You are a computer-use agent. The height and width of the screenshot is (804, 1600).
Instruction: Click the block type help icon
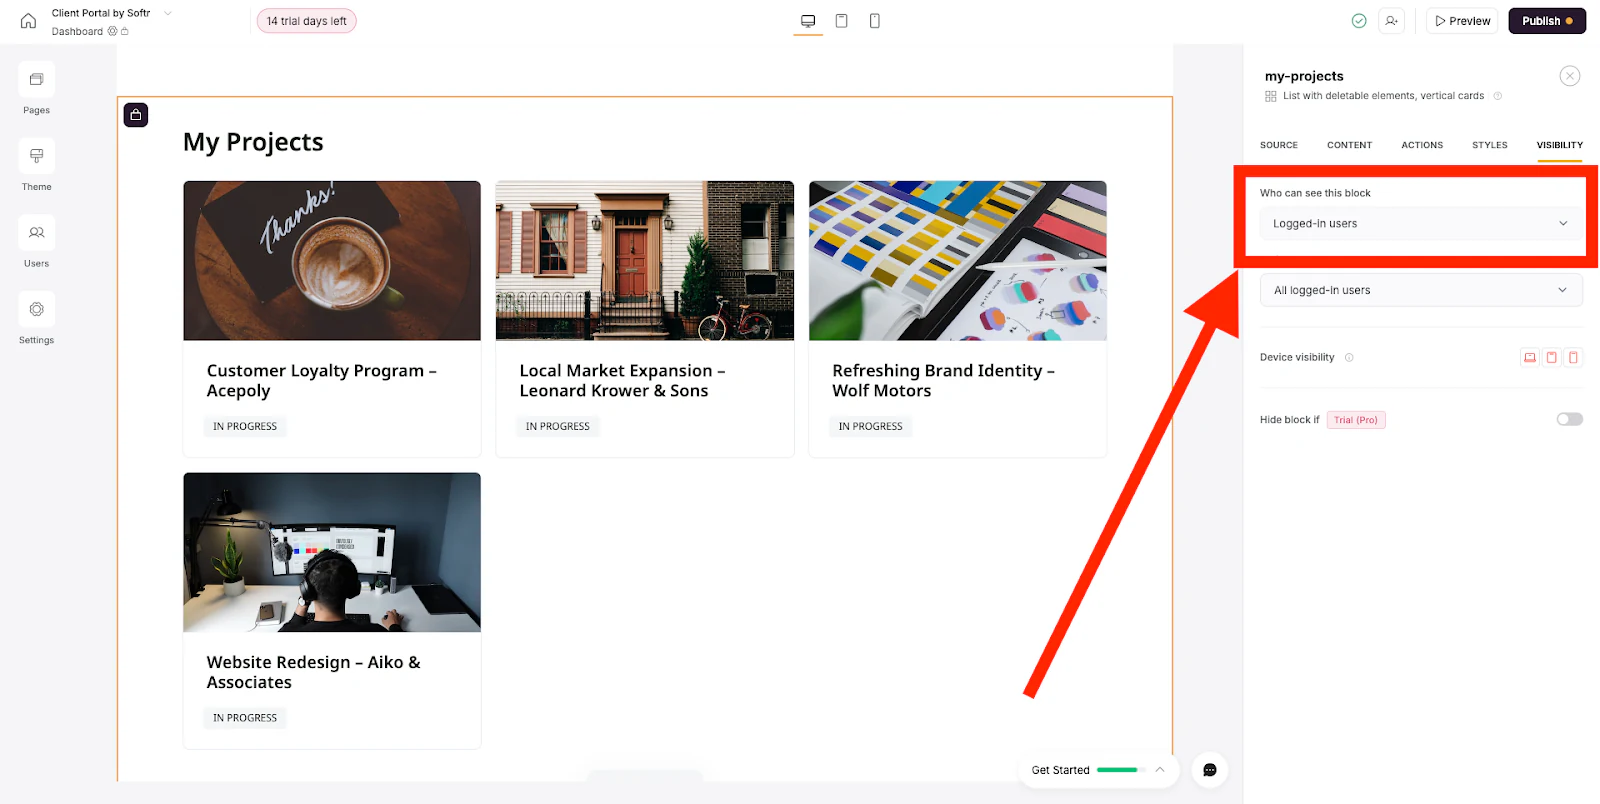[x=1498, y=96]
